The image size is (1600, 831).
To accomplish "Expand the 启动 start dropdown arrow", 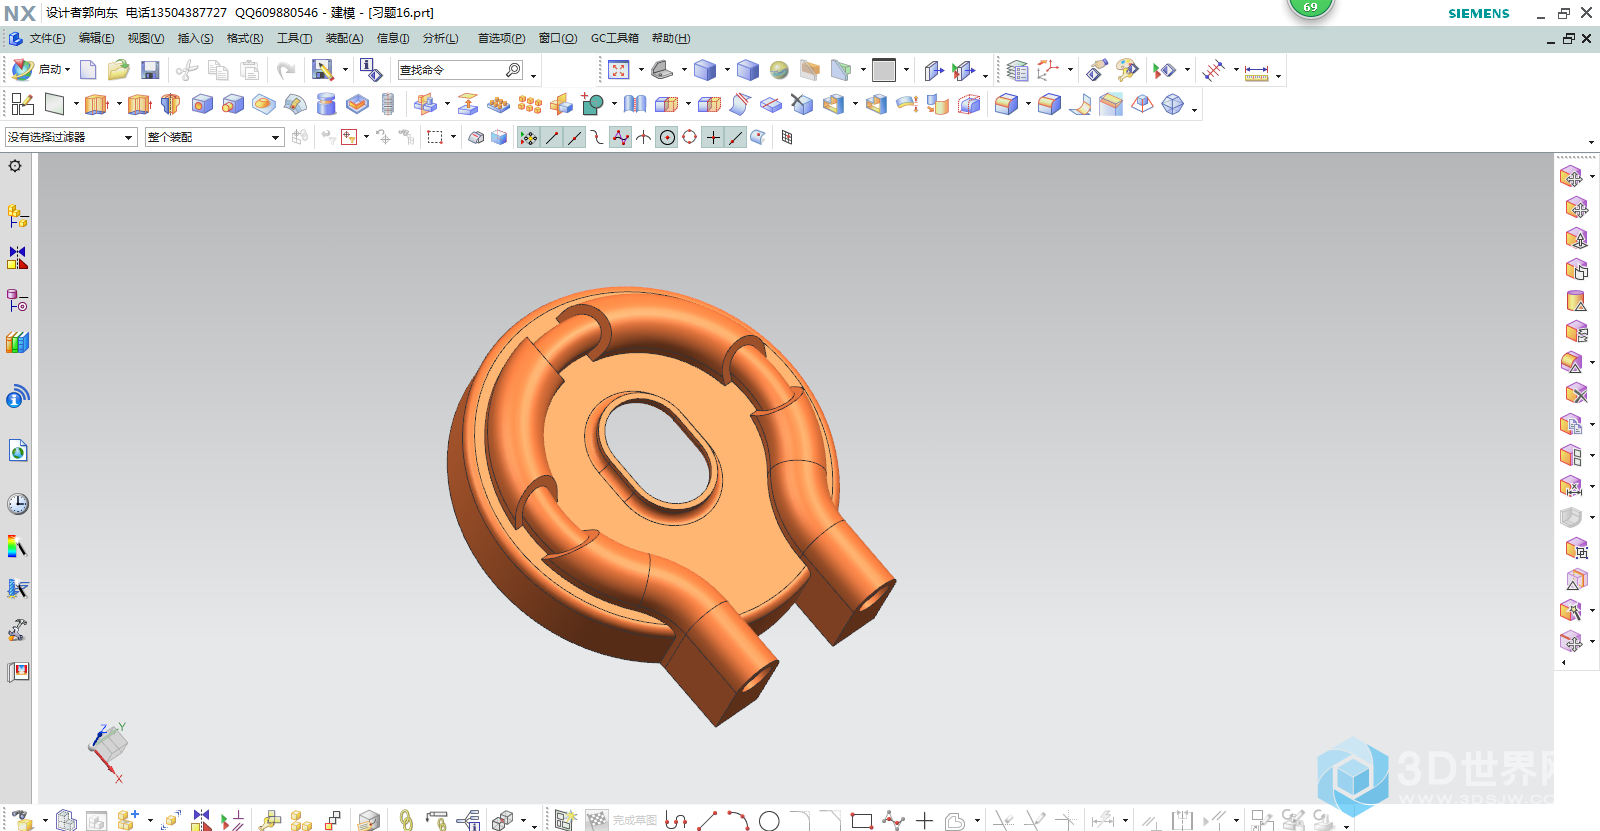I will coord(68,70).
